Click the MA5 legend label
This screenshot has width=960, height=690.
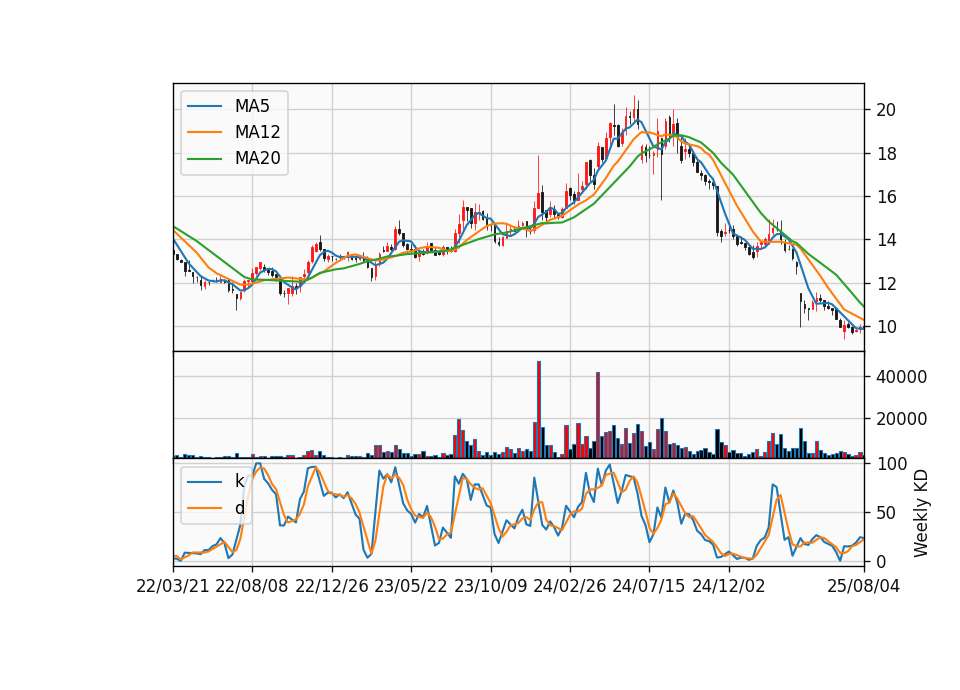point(252,106)
